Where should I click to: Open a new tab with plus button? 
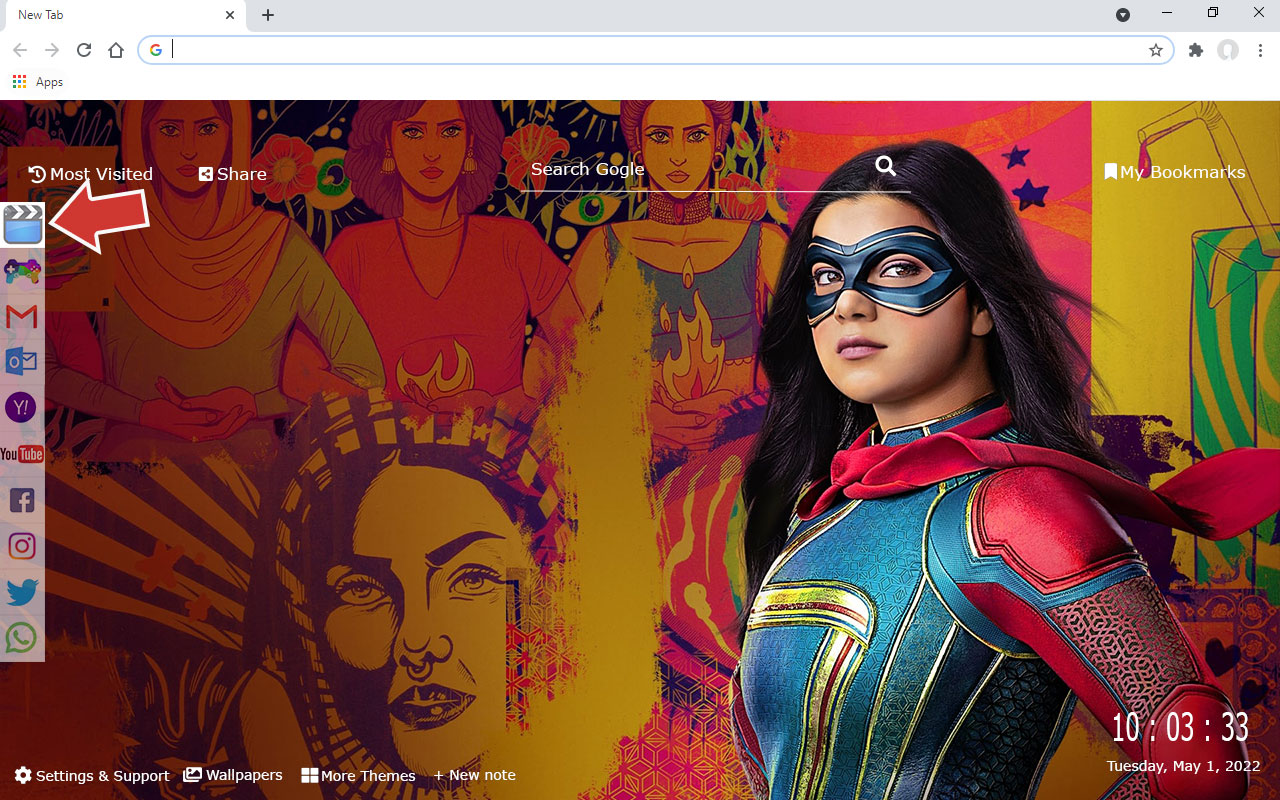(x=268, y=15)
